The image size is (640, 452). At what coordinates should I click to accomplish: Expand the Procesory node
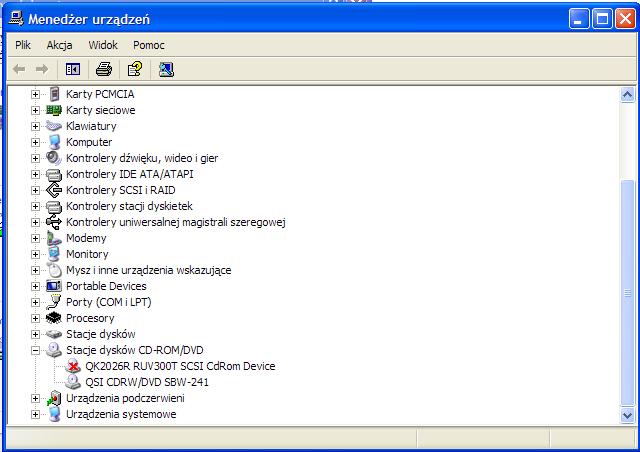tap(36, 318)
